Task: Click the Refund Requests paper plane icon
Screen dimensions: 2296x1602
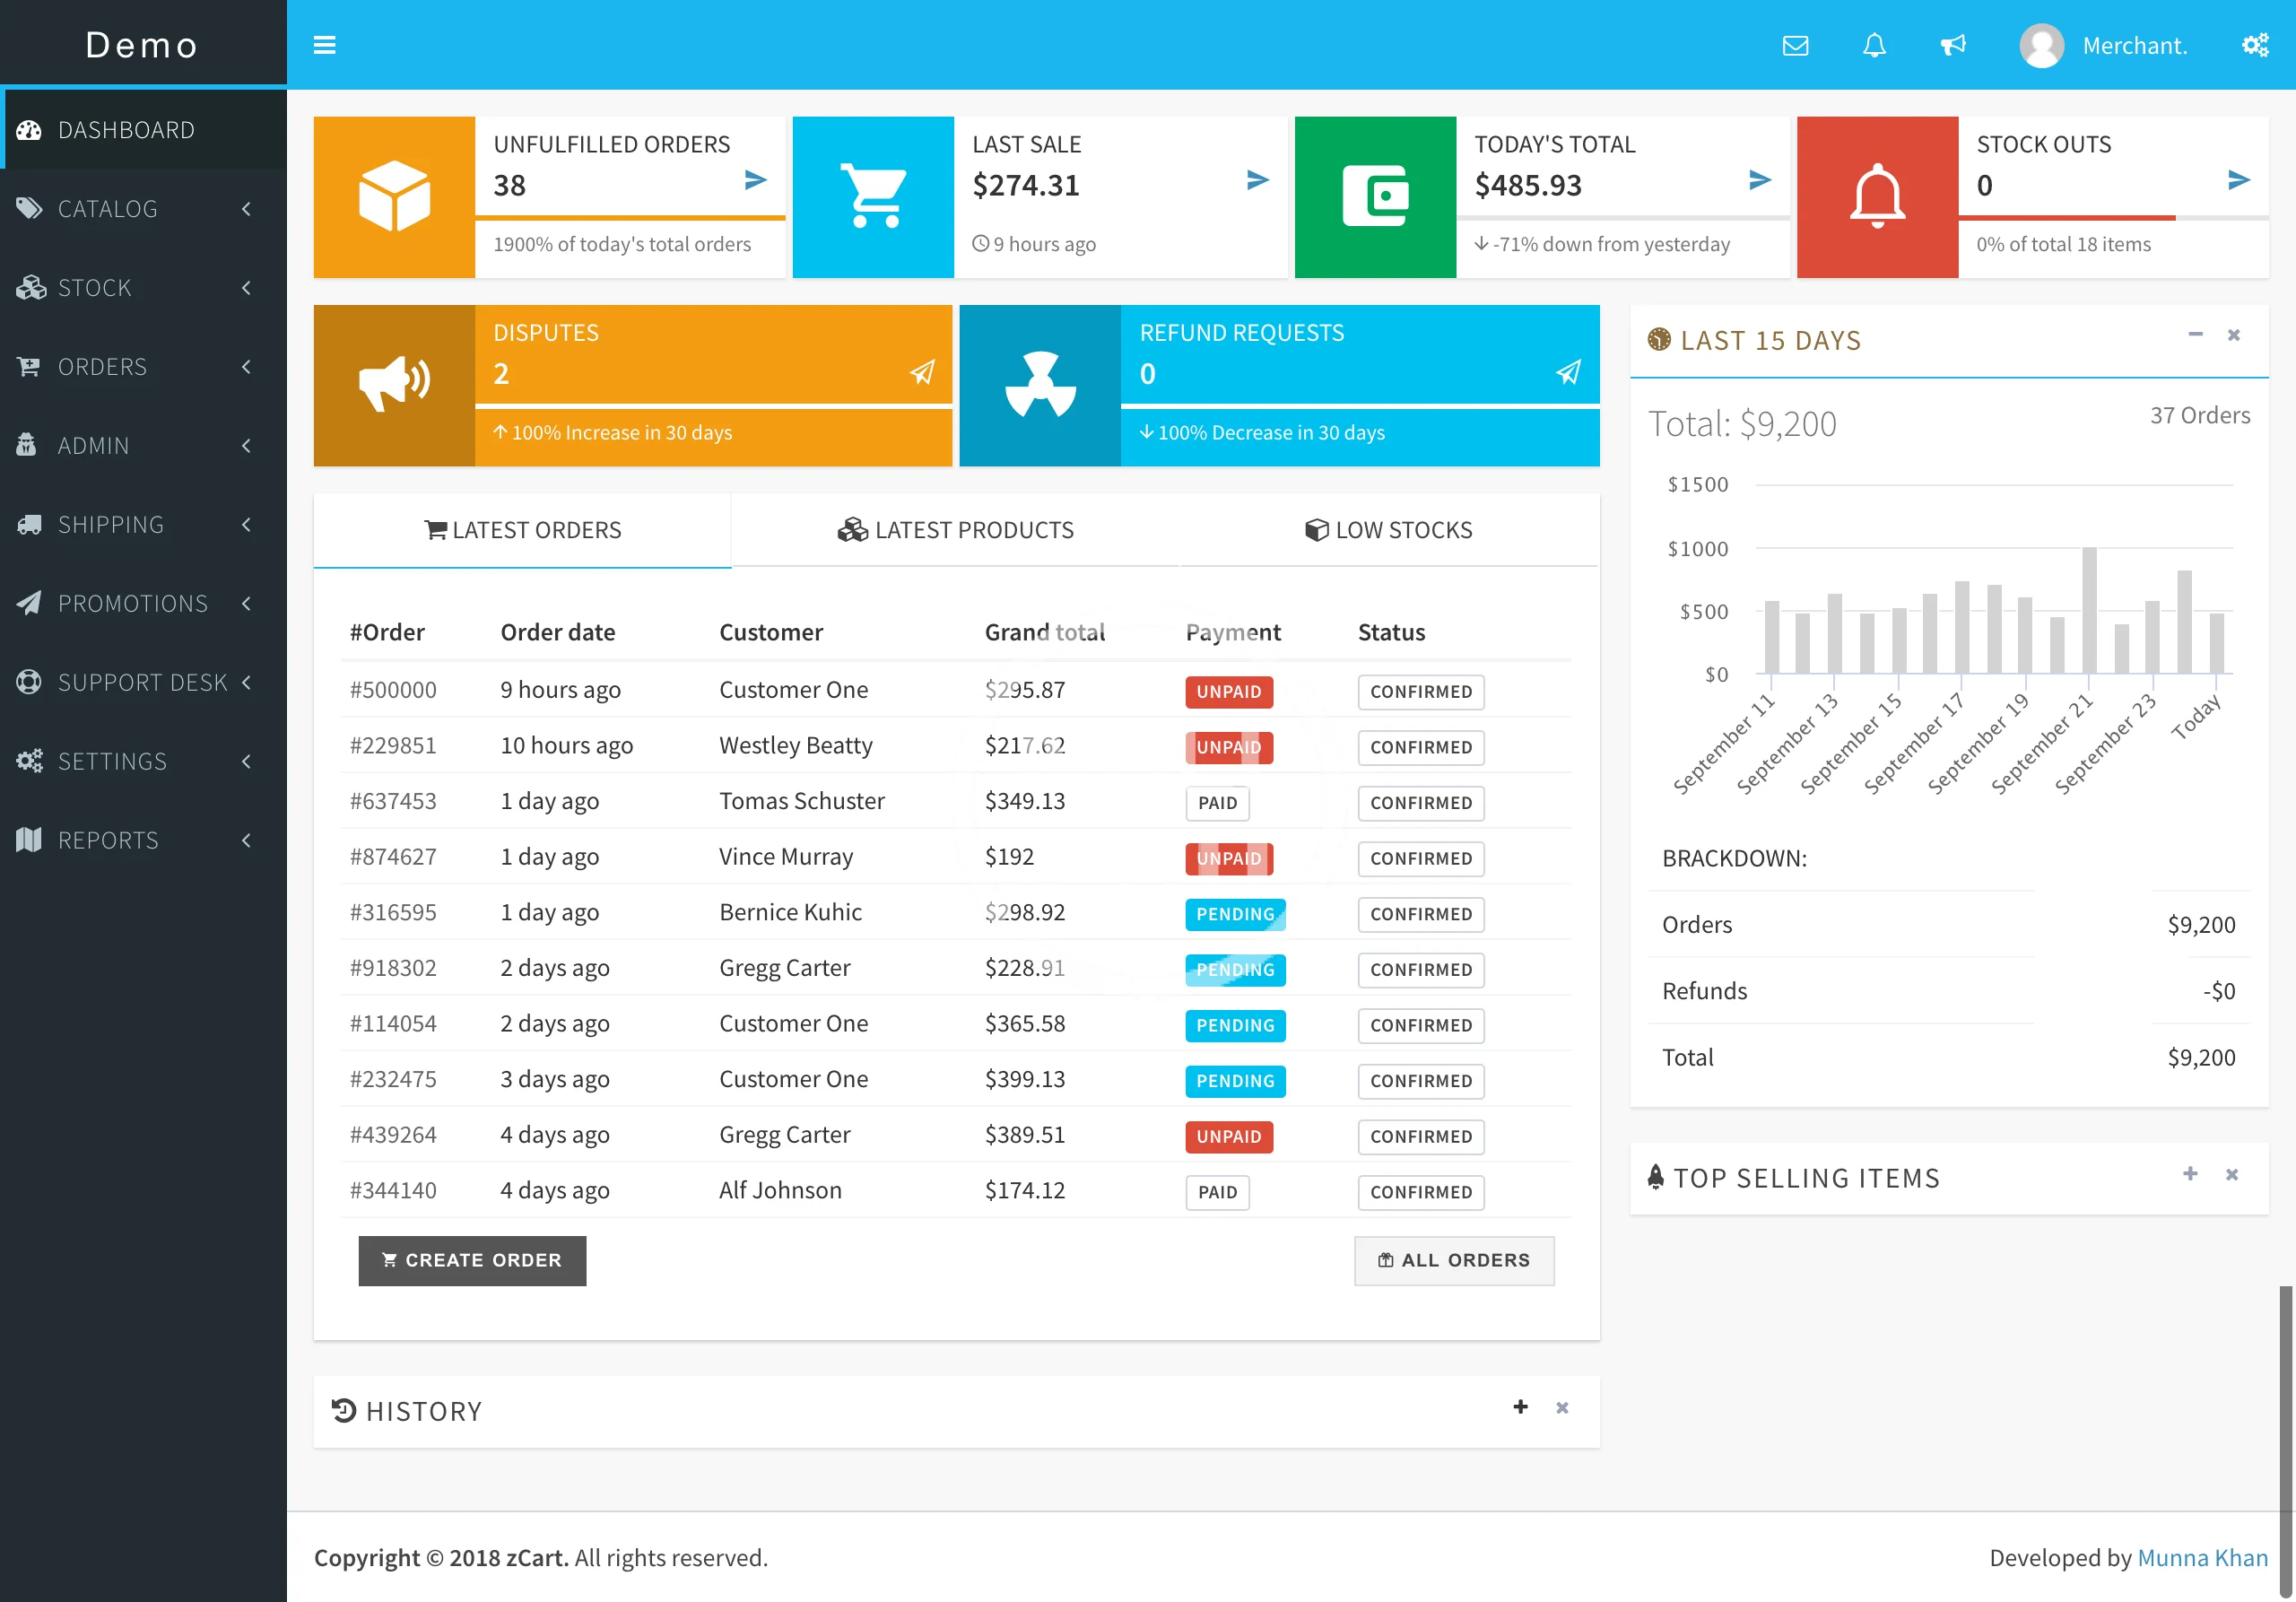Action: 1568,373
